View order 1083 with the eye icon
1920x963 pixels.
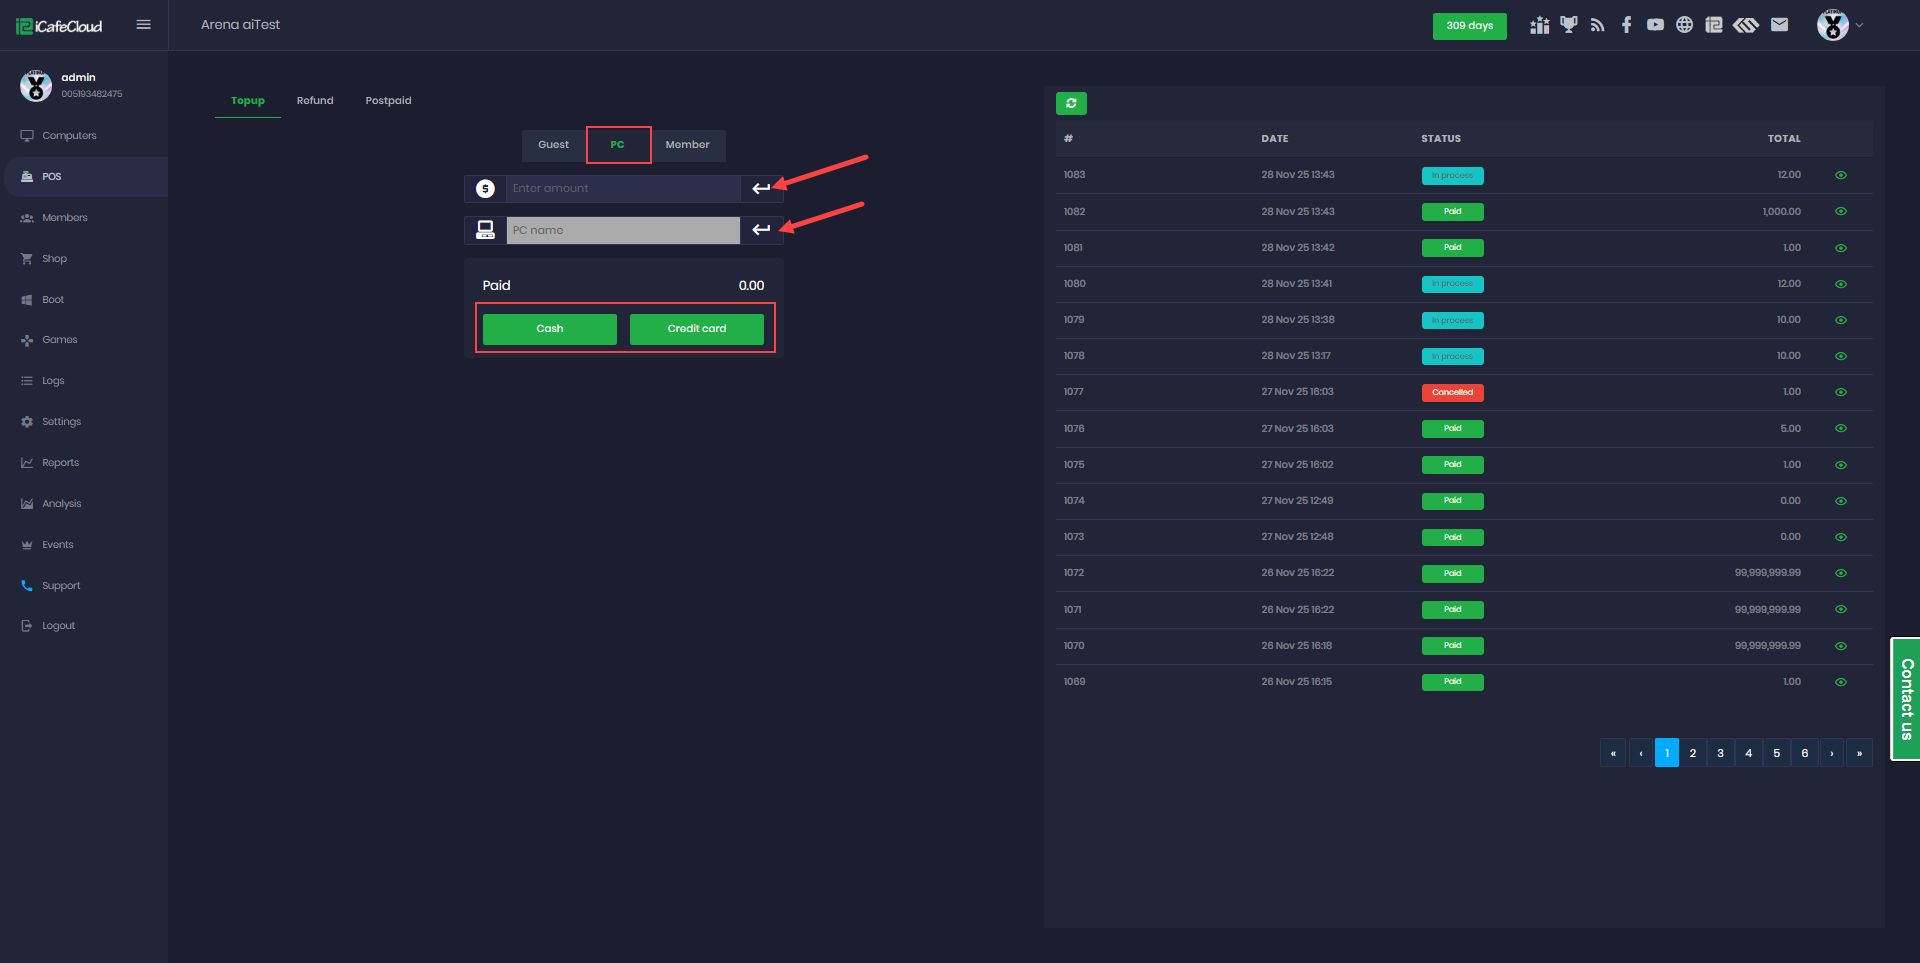pos(1840,175)
